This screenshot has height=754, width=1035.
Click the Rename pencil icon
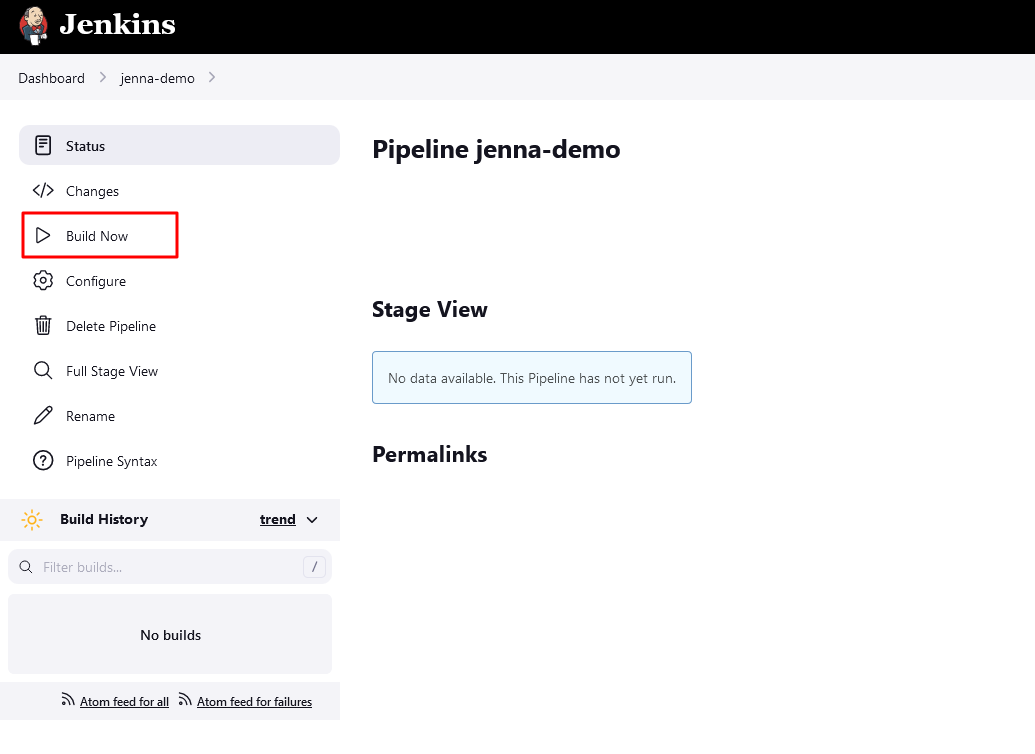point(43,415)
